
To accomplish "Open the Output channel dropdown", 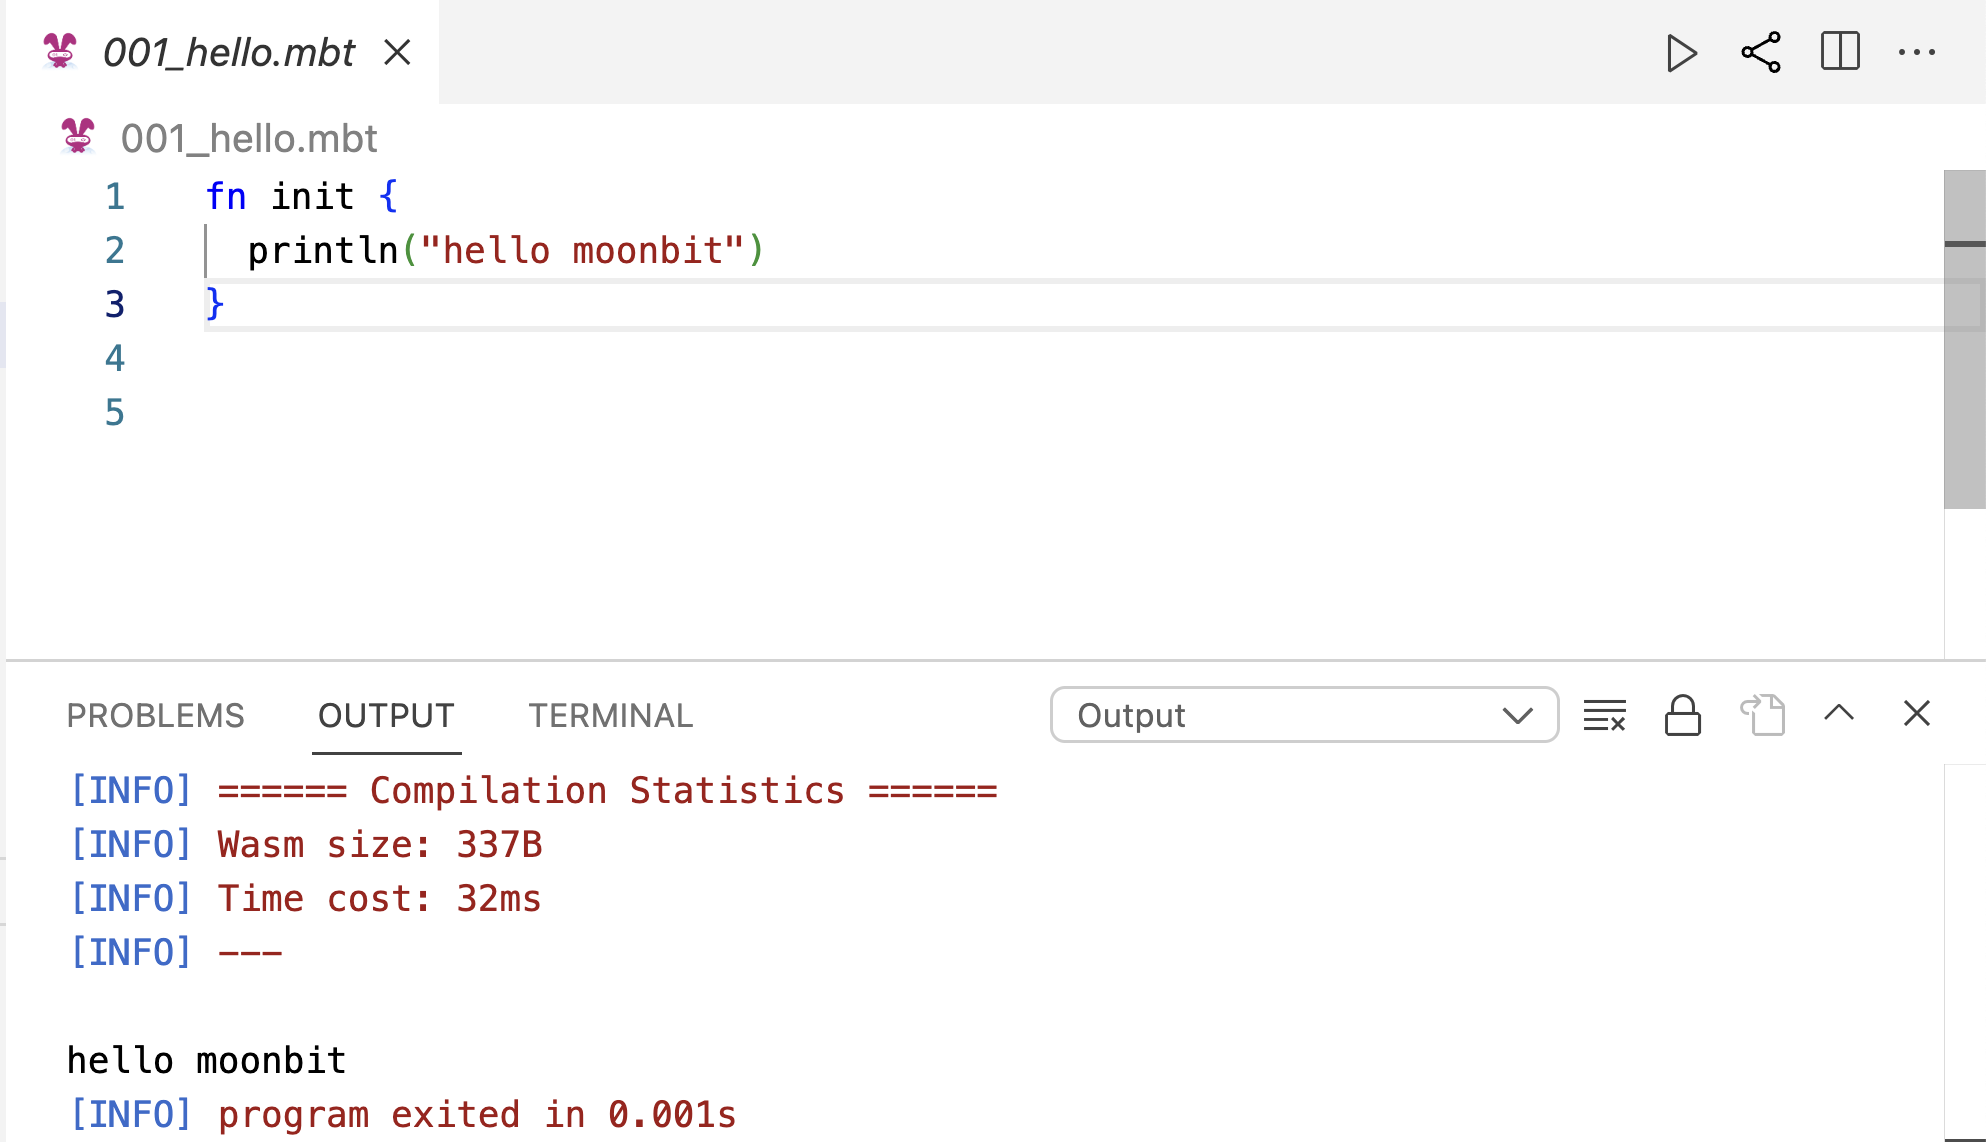I will (1304, 715).
